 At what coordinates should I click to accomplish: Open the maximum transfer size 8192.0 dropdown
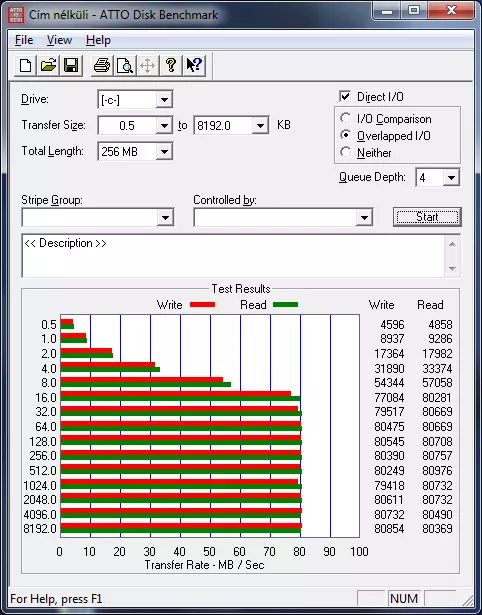point(260,126)
